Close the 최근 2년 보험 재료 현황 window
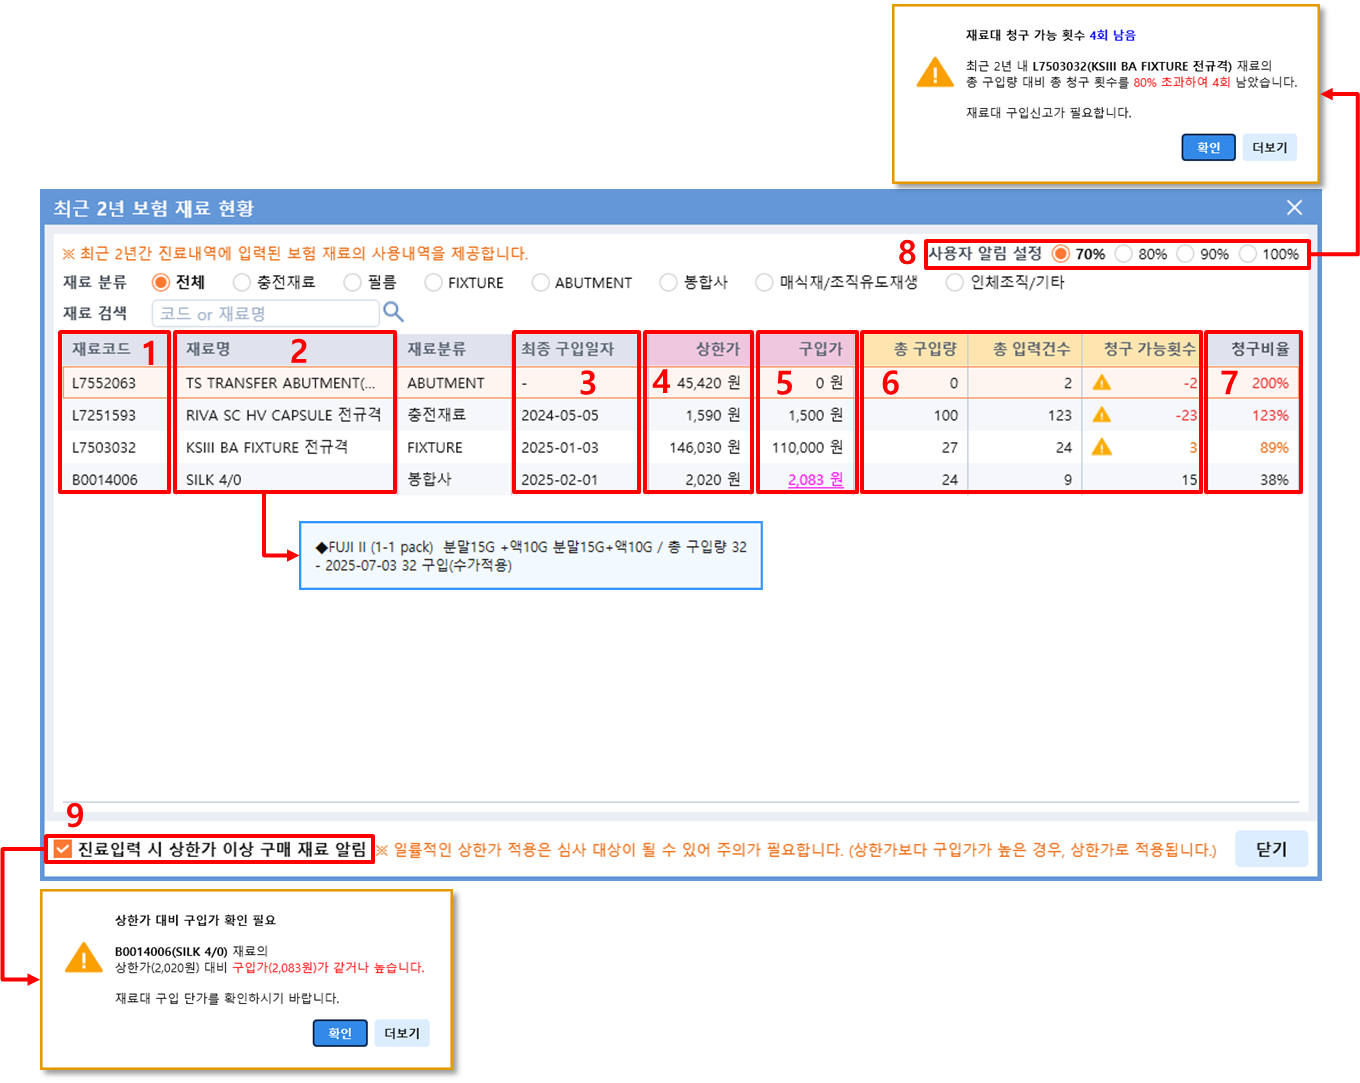This screenshot has height=1083, width=1360. click(x=1294, y=208)
